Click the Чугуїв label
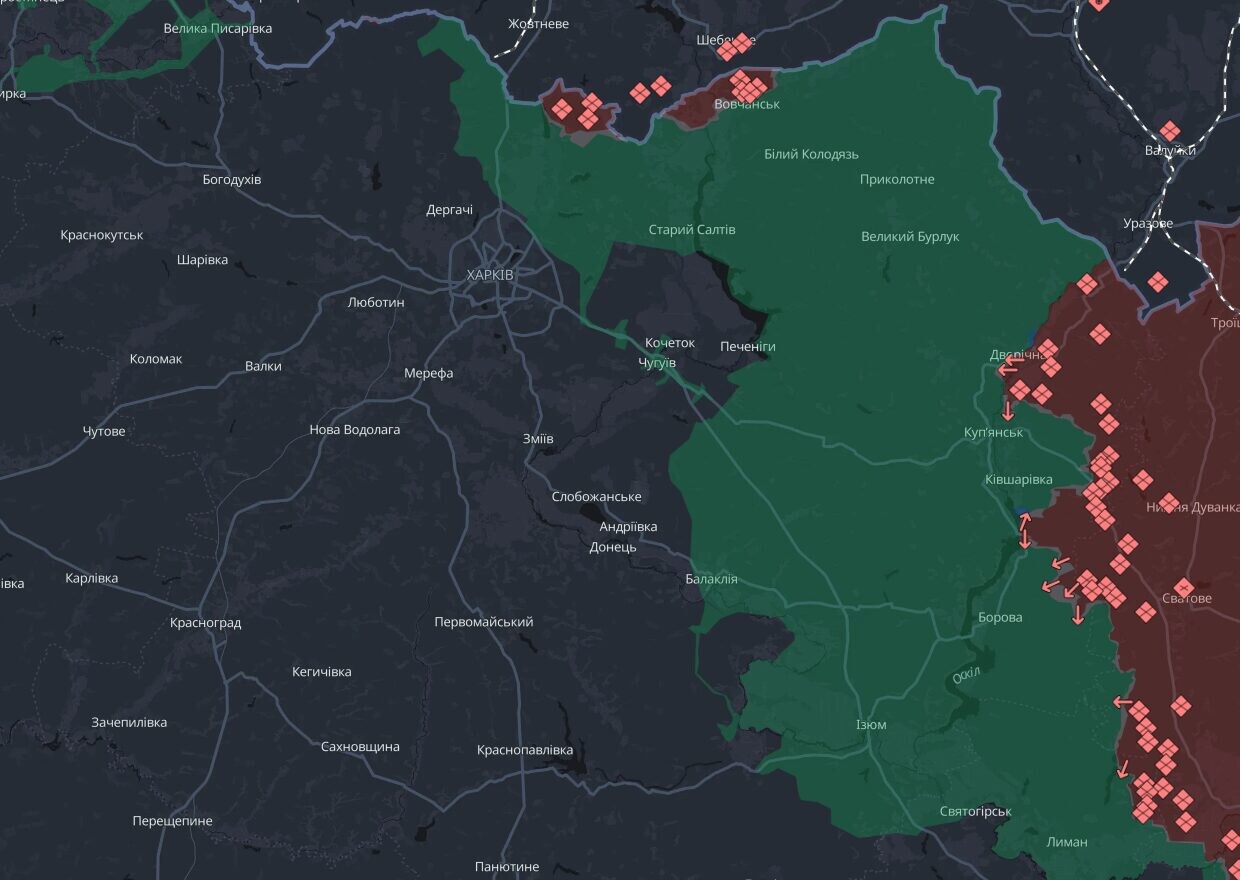This screenshot has height=880, width=1240. pyautogui.click(x=657, y=362)
